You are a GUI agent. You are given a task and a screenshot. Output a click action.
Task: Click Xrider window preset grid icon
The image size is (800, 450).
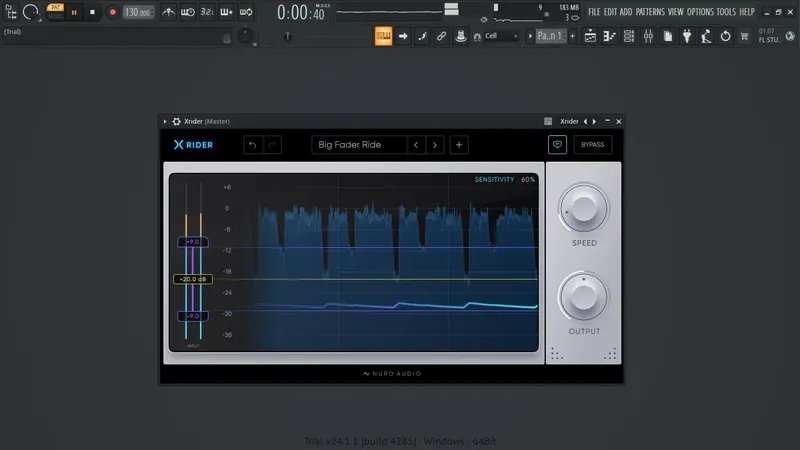(548, 121)
